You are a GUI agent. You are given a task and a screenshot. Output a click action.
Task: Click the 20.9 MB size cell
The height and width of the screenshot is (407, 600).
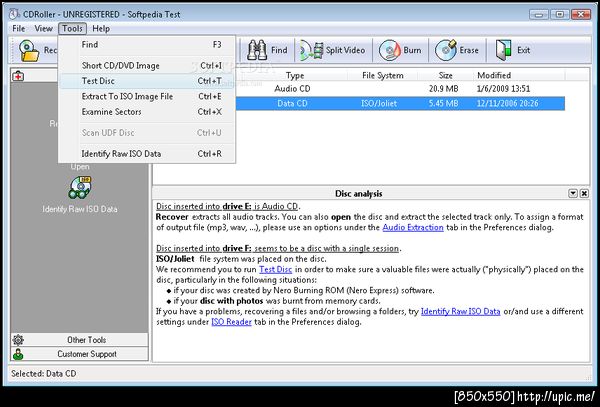click(443, 89)
